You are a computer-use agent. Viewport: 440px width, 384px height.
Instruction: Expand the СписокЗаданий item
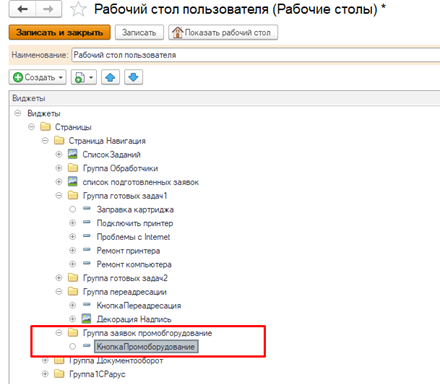[x=59, y=154]
